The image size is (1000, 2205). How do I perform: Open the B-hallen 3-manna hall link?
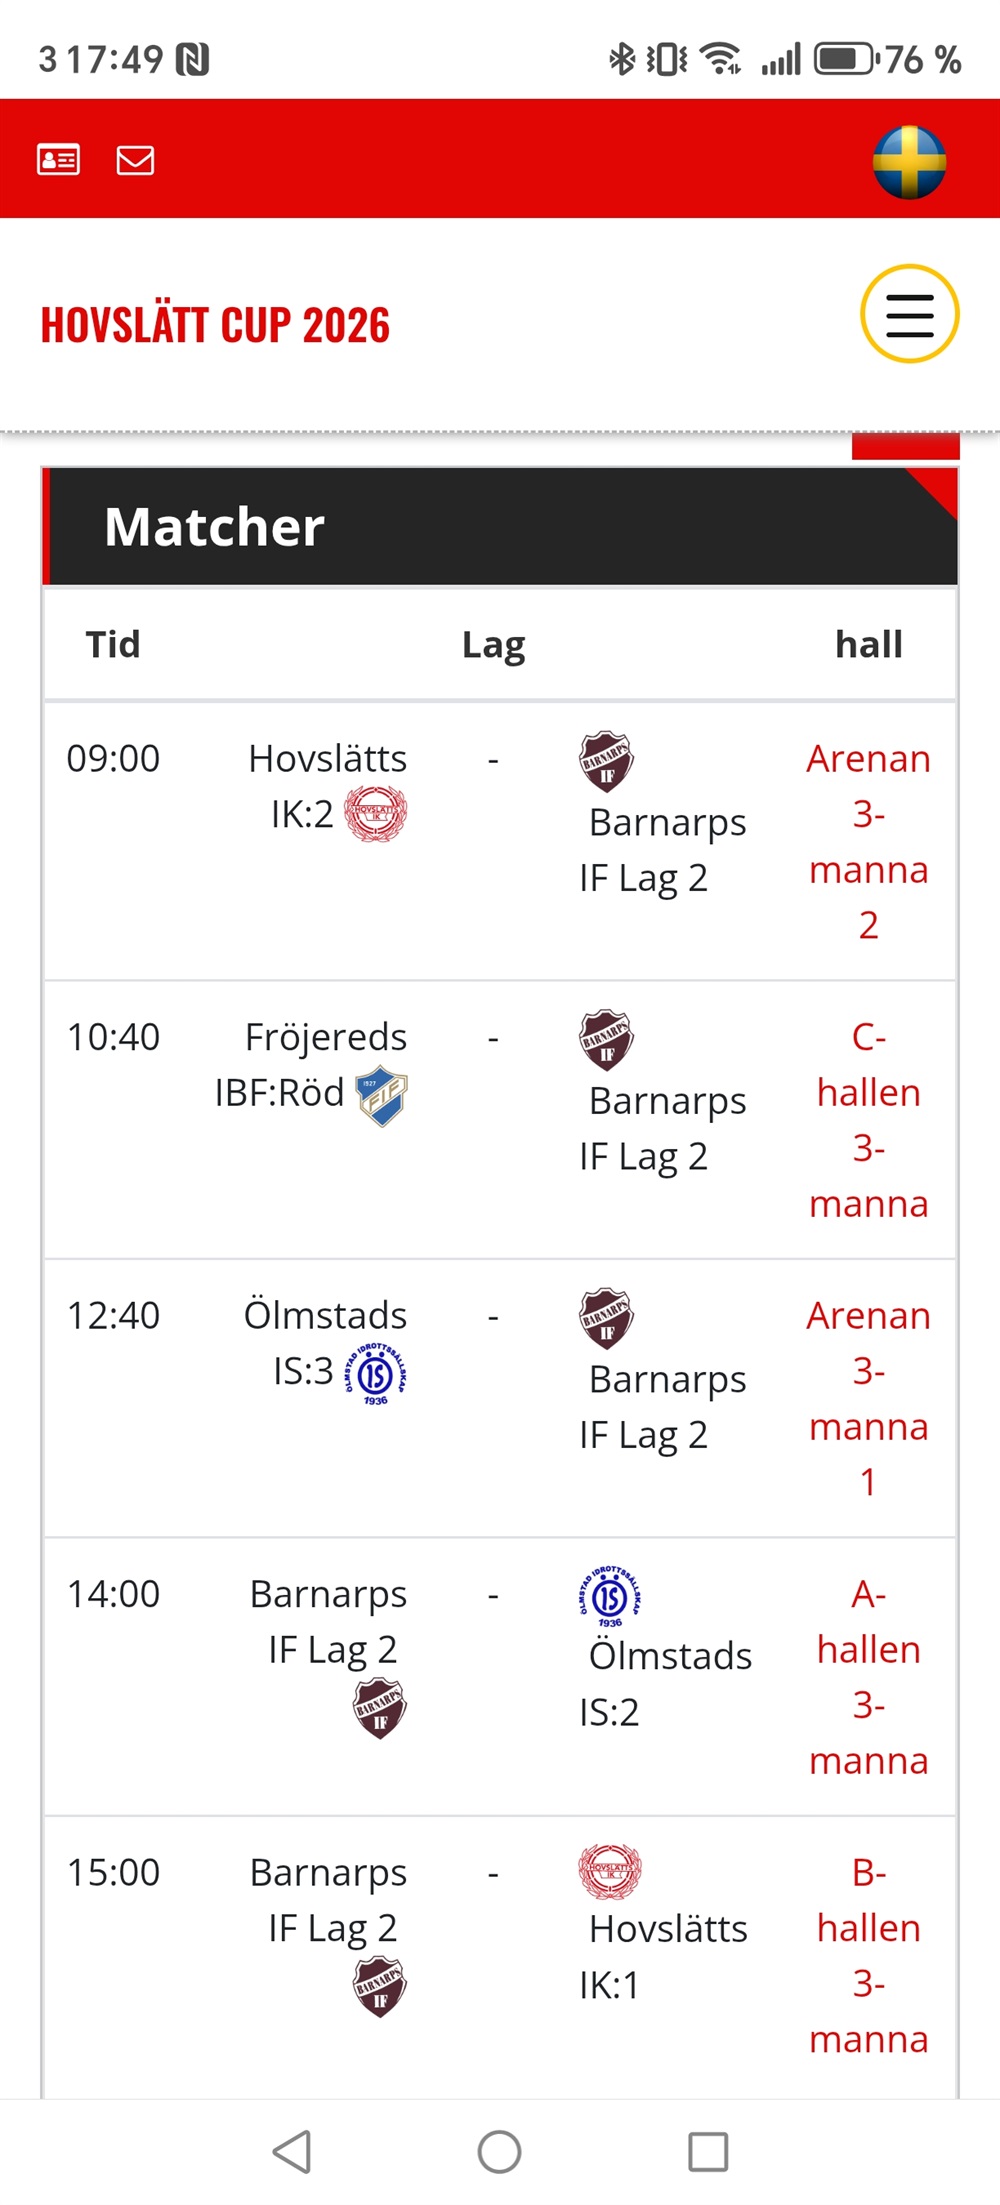point(868,1955)
